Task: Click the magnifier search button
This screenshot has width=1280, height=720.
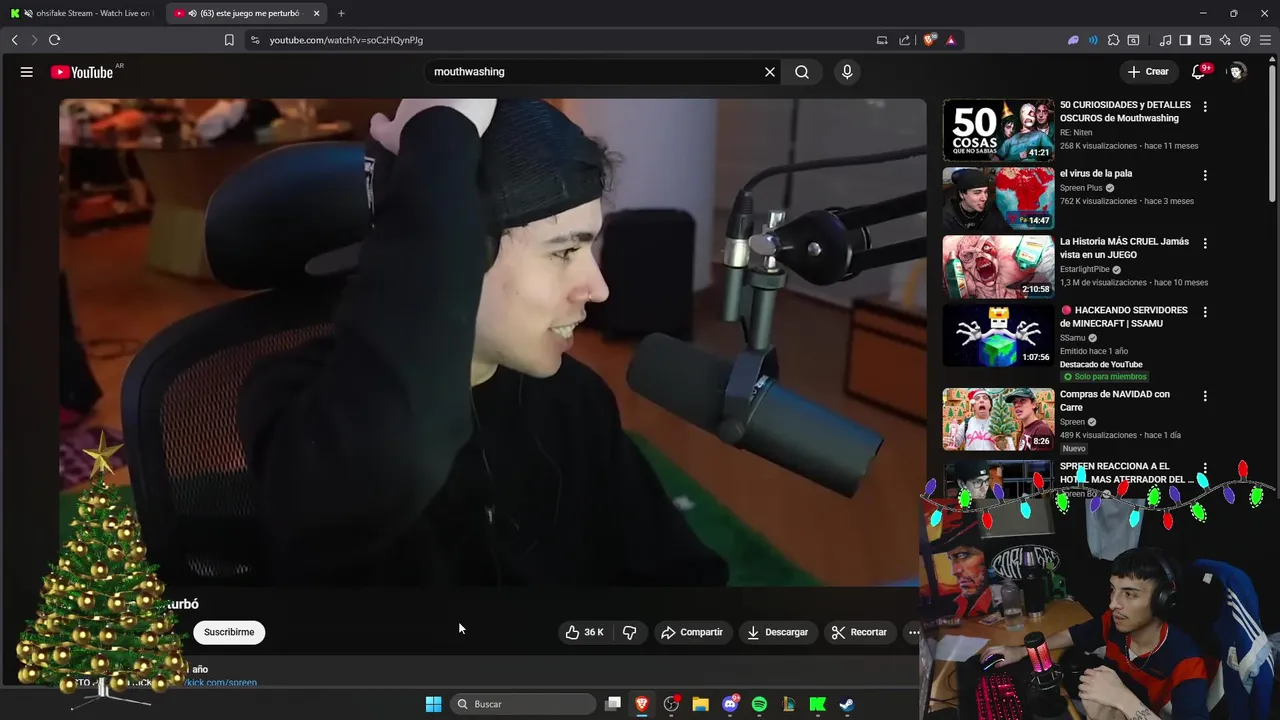Action: (x=802, y=72)
